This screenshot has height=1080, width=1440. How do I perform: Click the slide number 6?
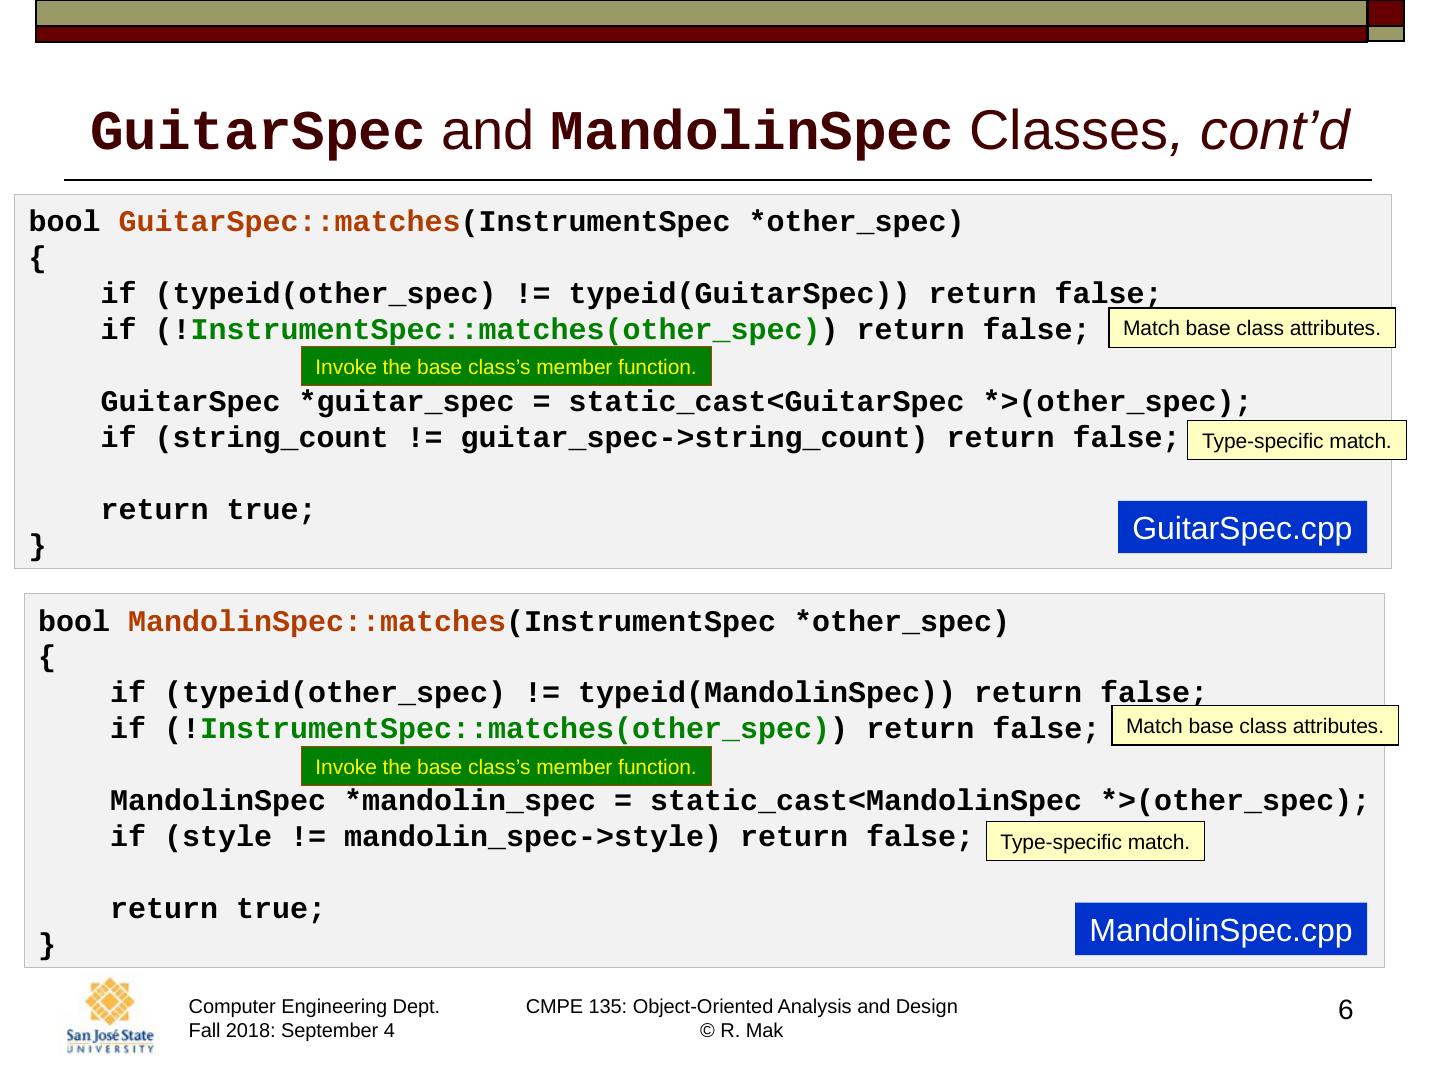[x=1345, y=1010]
